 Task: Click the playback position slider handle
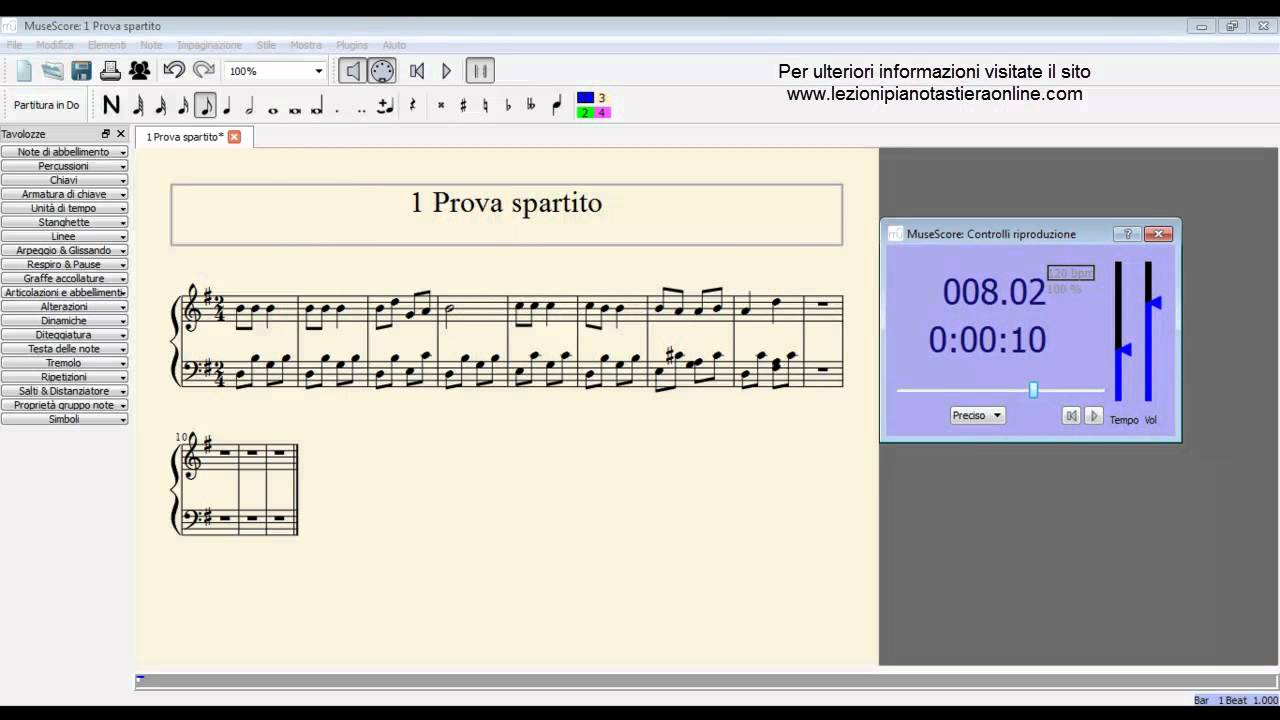click(1033, 390)
